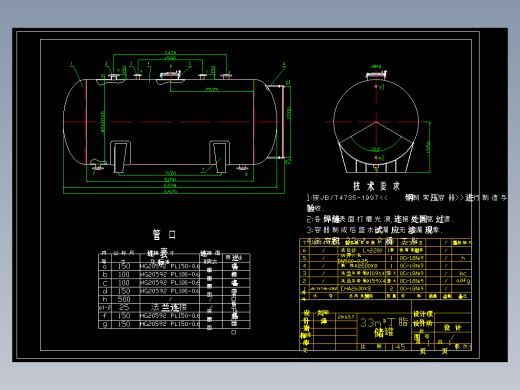Click the '技术要求' technical requirements heading
Viewport: 520px width, 390px height.
[x=376, y=186]
